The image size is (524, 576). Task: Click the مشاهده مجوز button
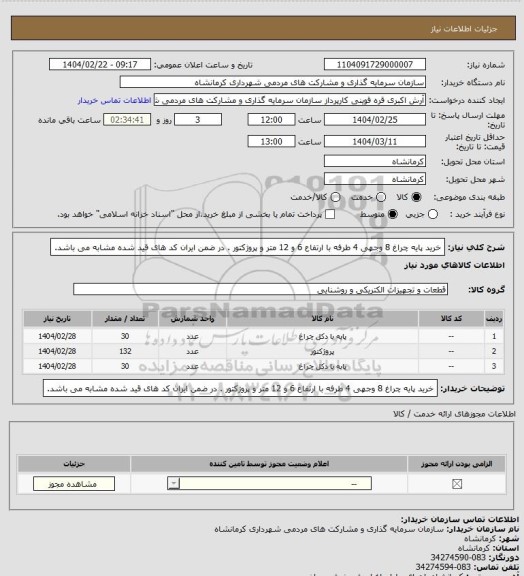[74, 484]
